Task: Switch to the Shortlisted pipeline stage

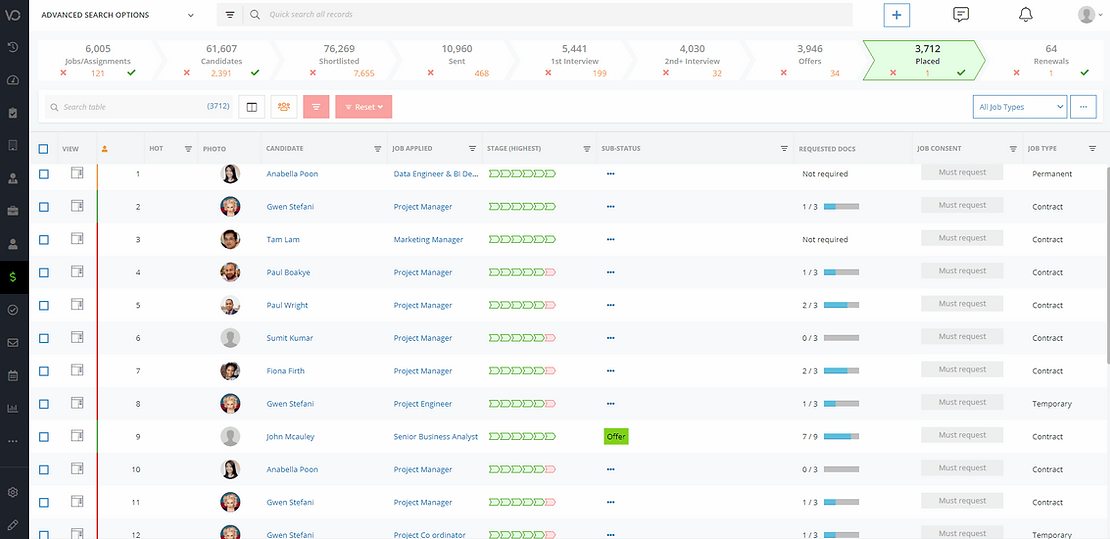Action: point(339,60)
